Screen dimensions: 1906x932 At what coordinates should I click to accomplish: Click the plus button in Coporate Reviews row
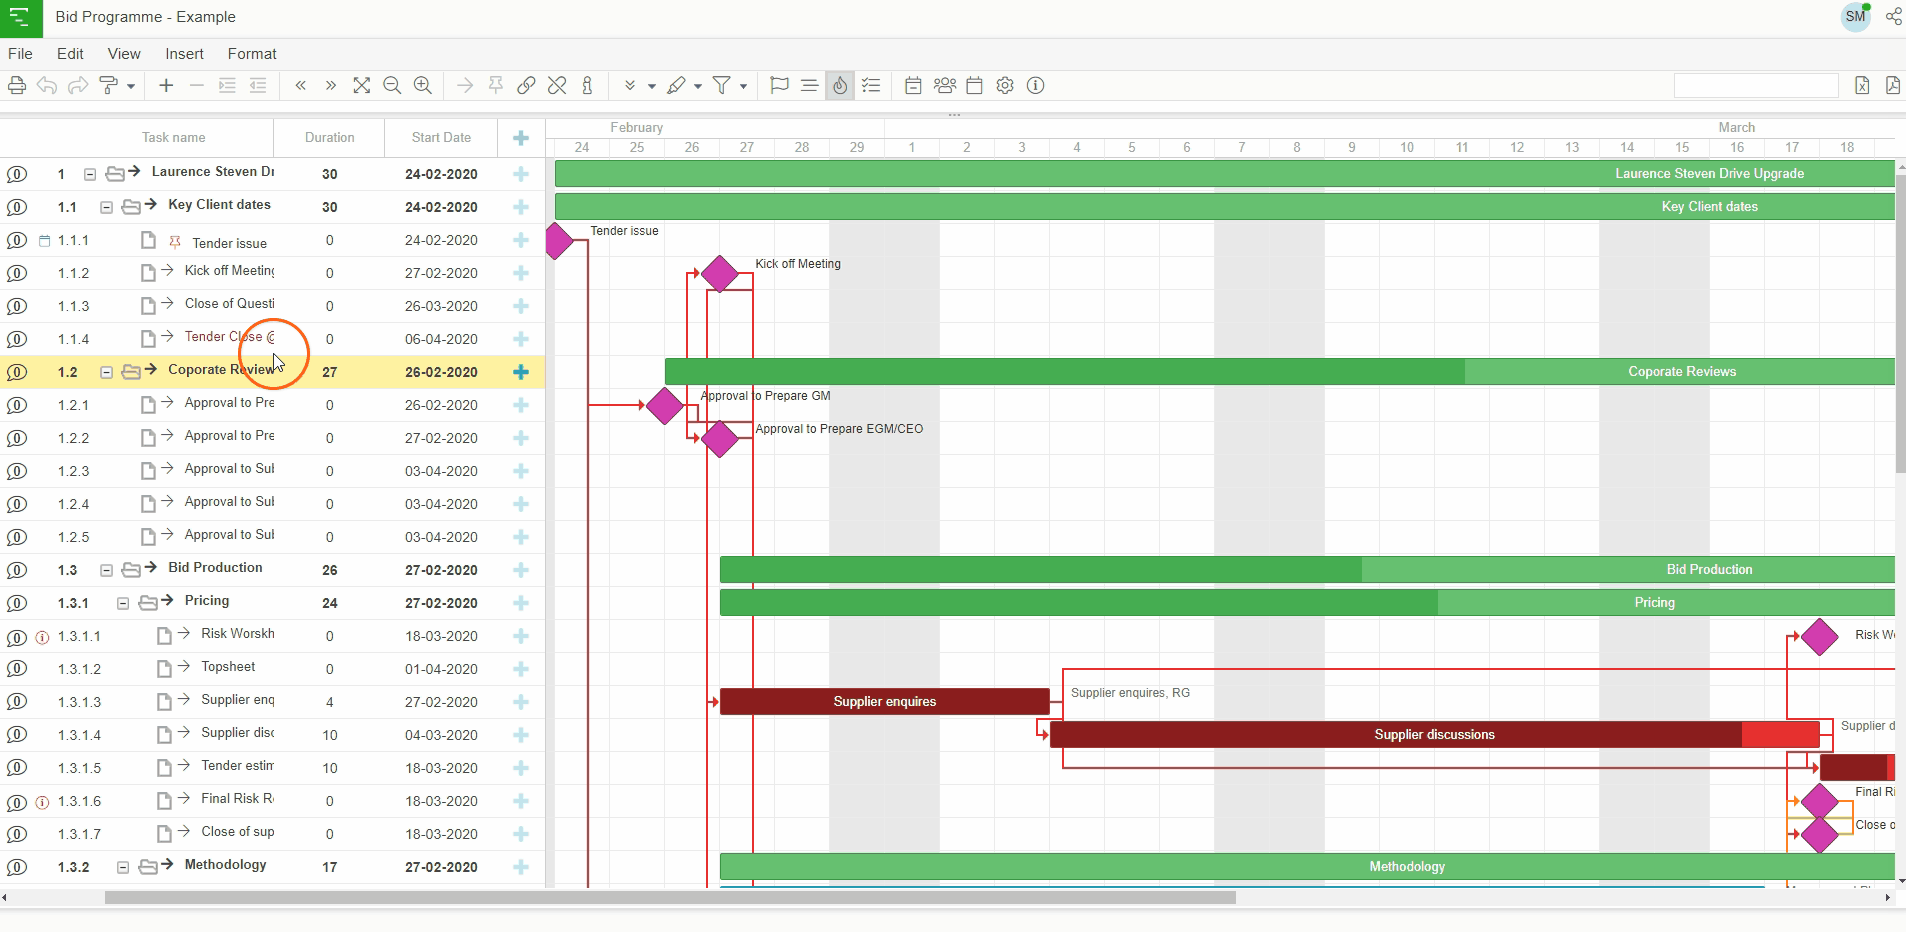click(x=521, y=372)
